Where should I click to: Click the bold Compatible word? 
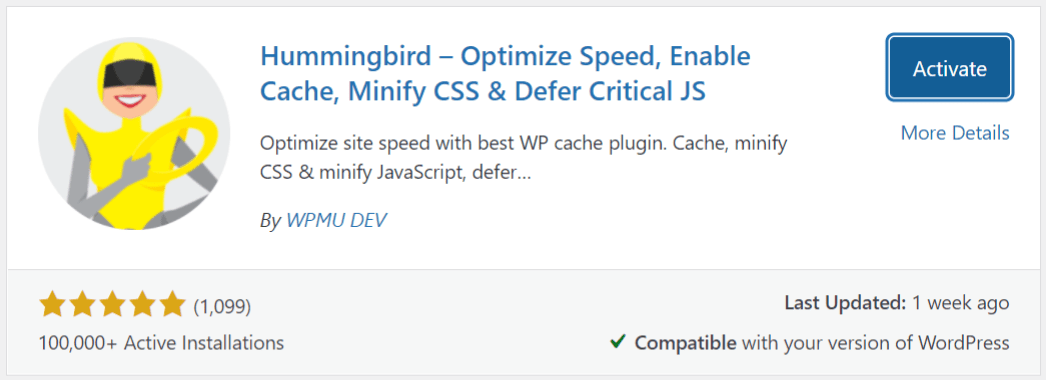click(x=686, y=343)
